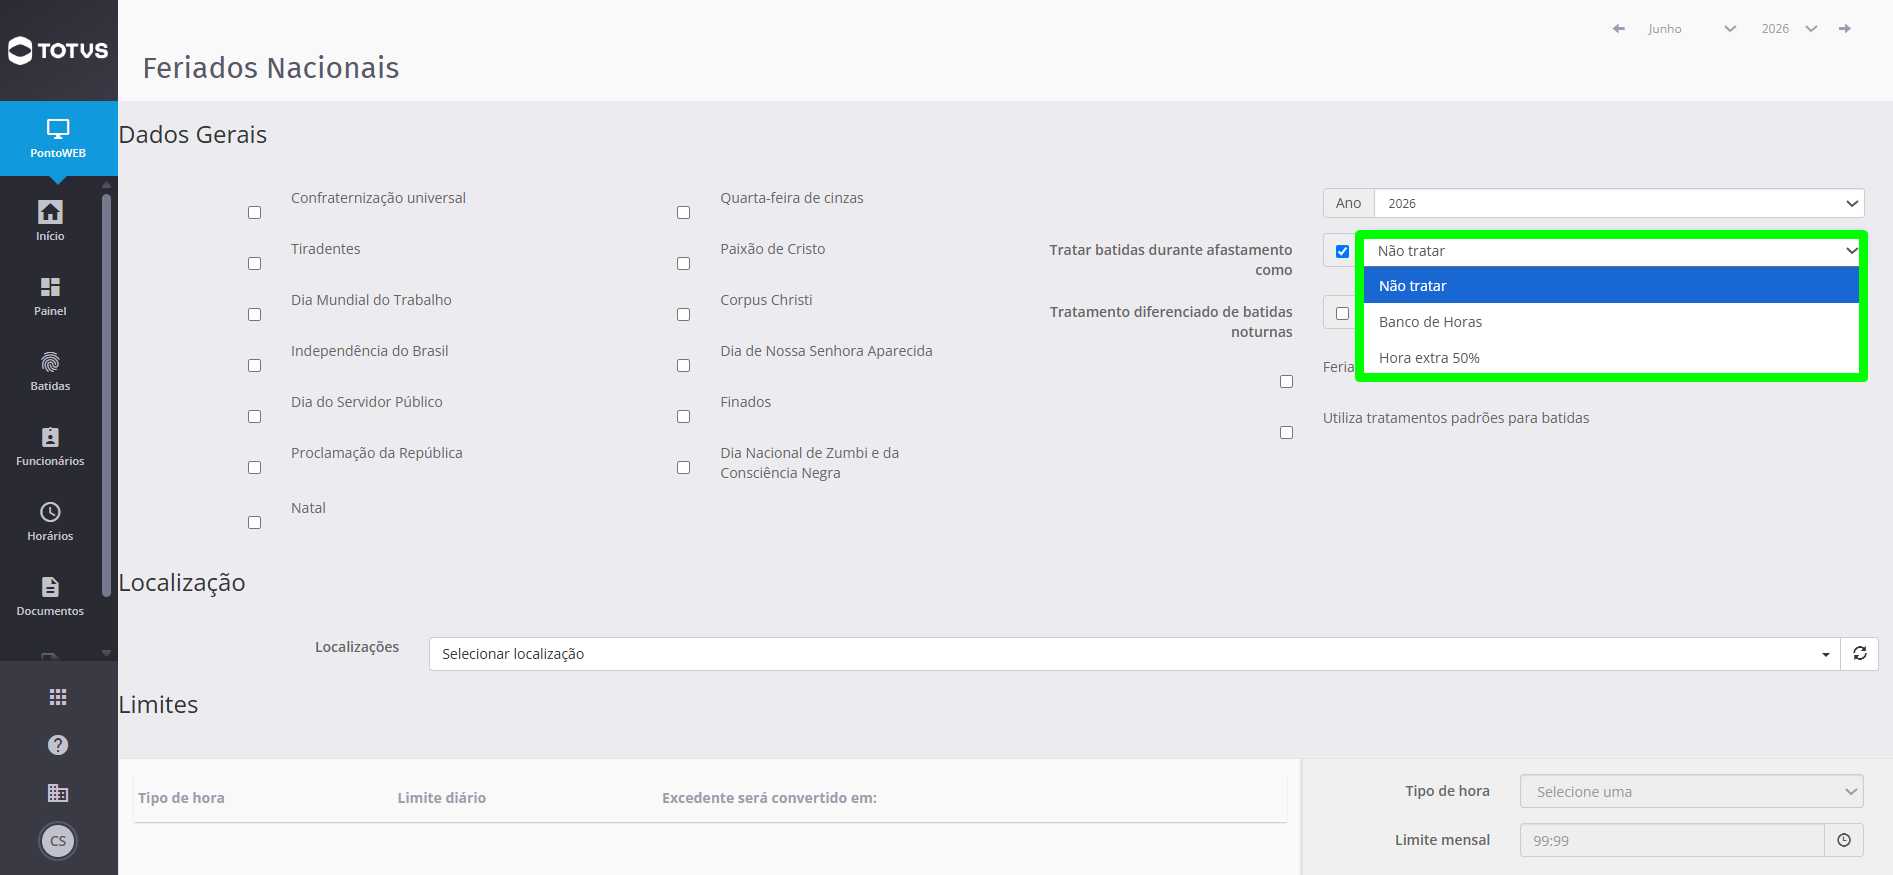Choose Hora extra 50% option
The height and width of the screenshot is (875, 1893).
(1611, 358)
